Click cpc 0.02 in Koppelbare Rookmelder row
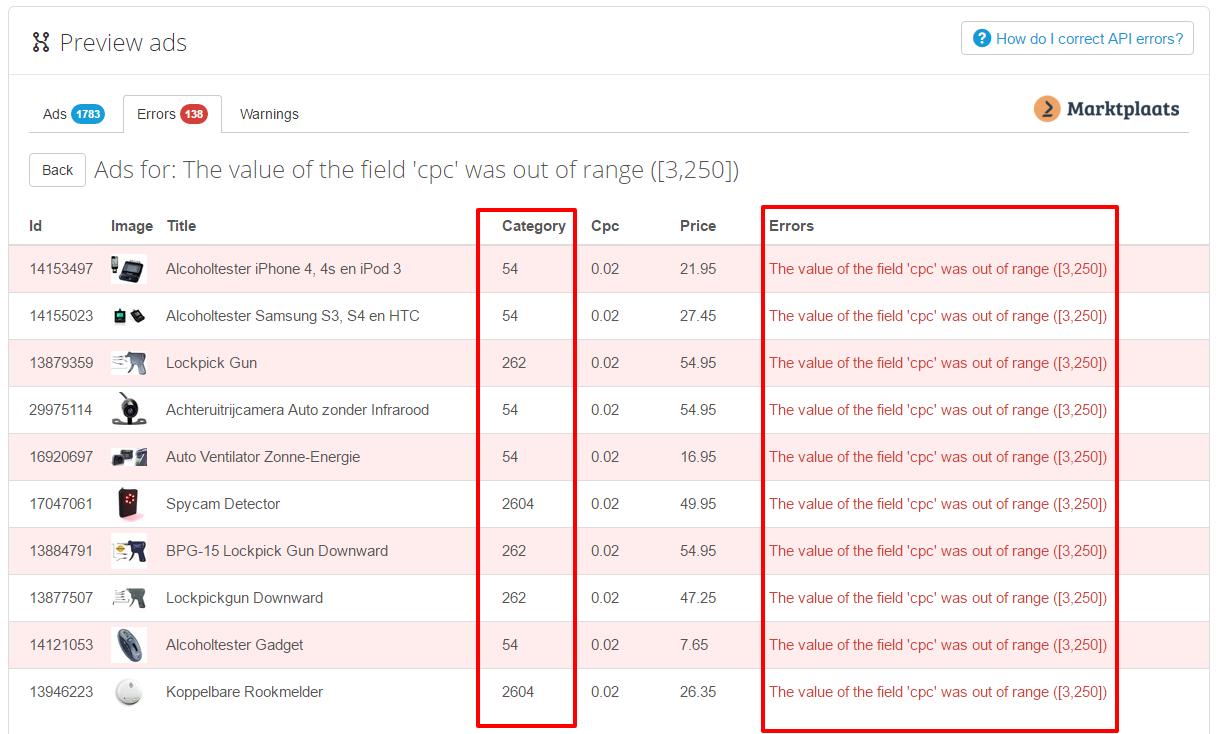This screenshot has height=734, width=1230. click(x=605, y=692)
